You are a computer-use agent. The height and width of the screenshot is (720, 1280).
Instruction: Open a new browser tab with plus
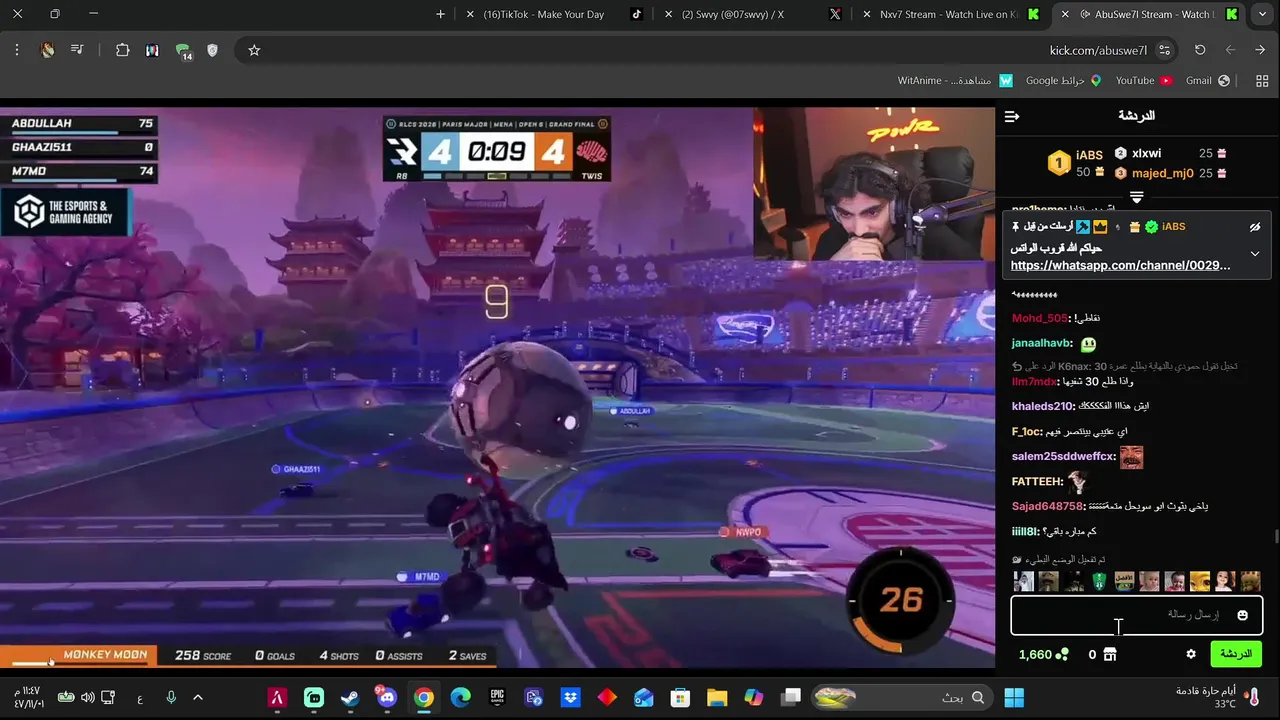pos(440,14)
